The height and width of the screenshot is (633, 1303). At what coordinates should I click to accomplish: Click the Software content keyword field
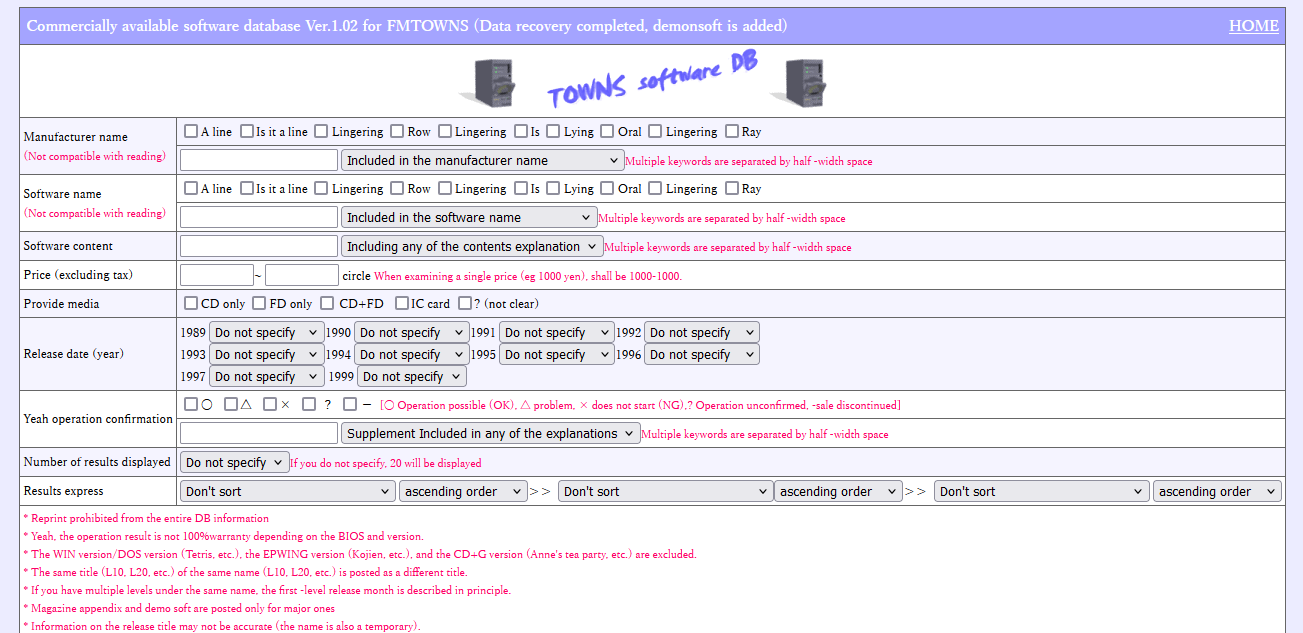(x=259, y=246)
